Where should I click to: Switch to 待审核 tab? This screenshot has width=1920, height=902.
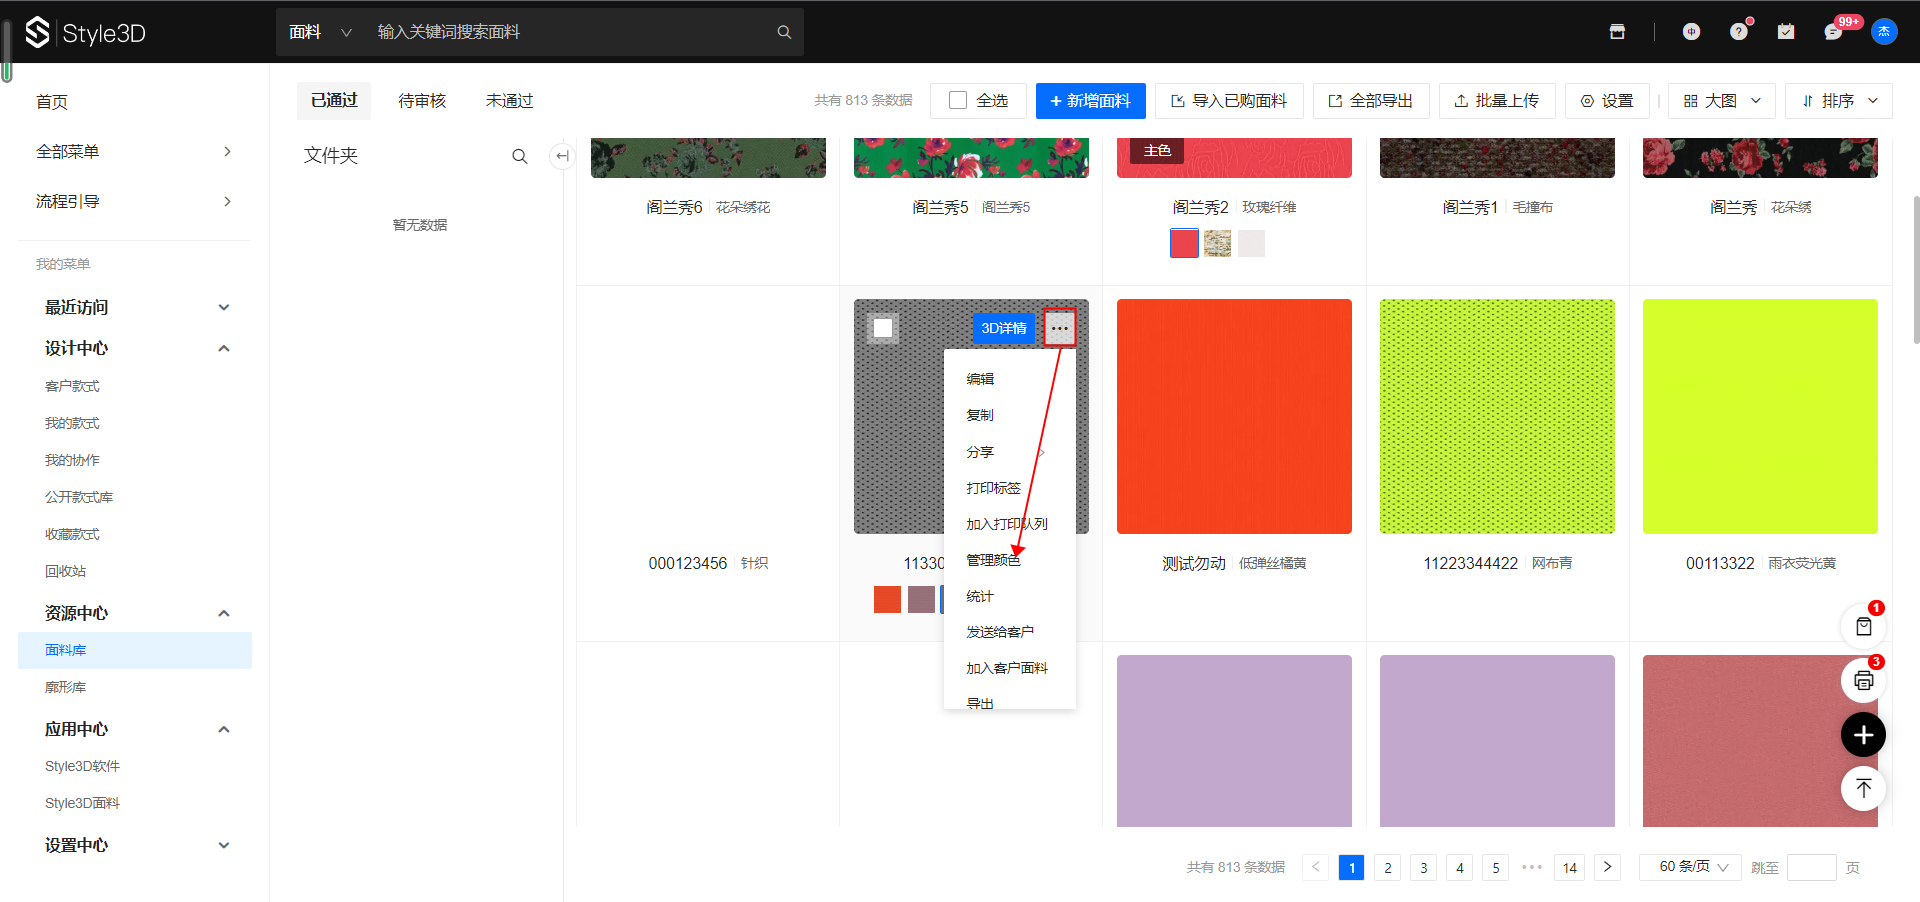click(x=422, y=101)
